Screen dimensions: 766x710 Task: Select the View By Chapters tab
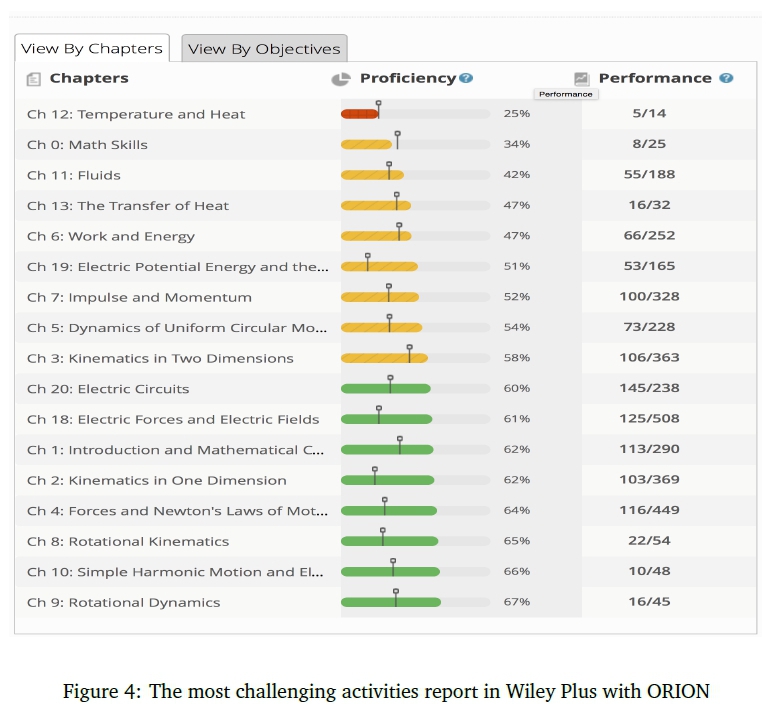91,48
